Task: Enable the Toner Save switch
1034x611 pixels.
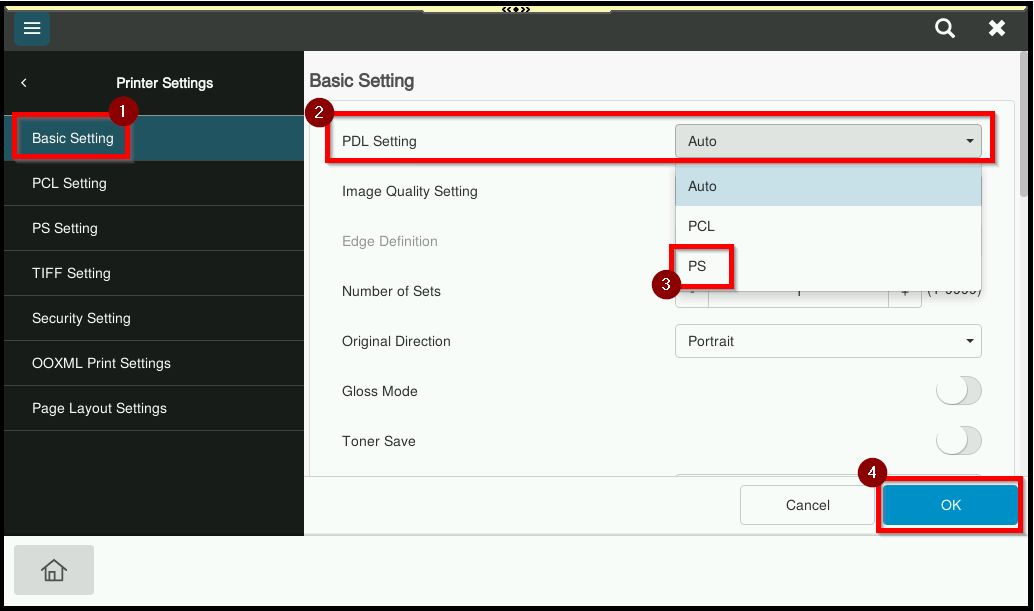Action: click(x=958, y=441)
